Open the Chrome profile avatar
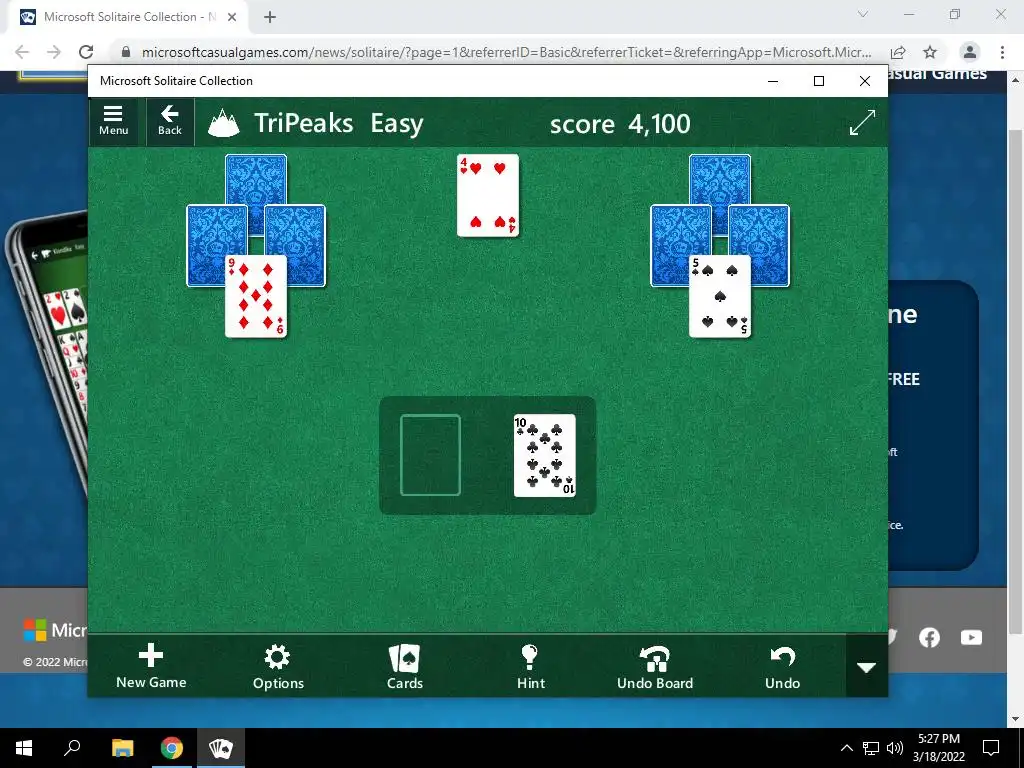The width and height of the screenshot is (1024, 768). 970,52
